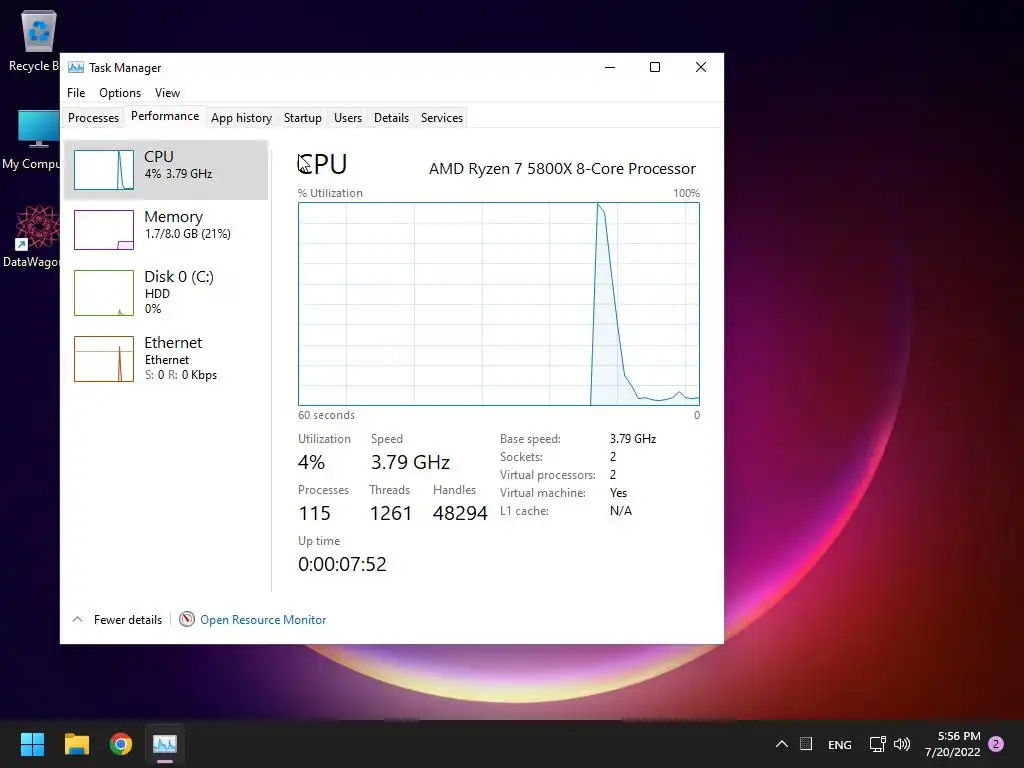
Task: Switch to the Details tab
Action: point(391,118)
